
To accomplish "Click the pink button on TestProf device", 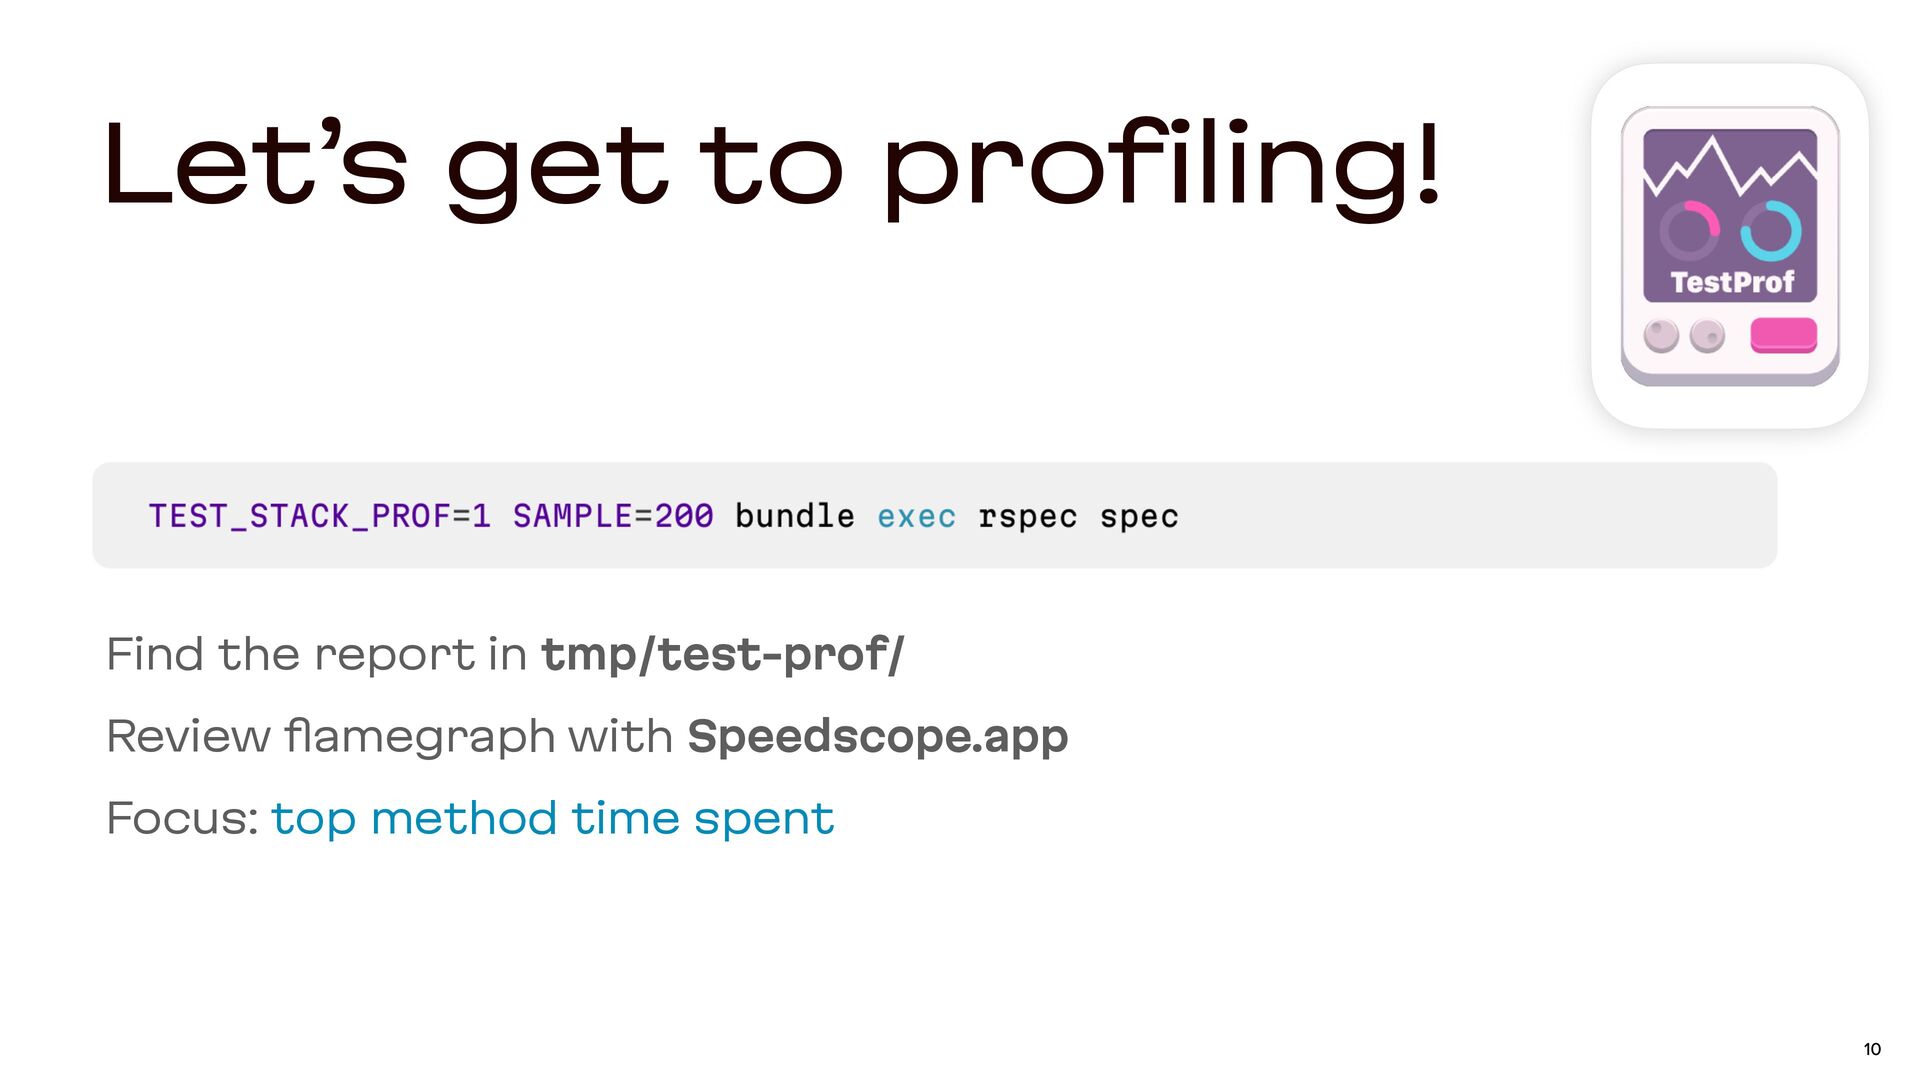I will click(1783, 335).
